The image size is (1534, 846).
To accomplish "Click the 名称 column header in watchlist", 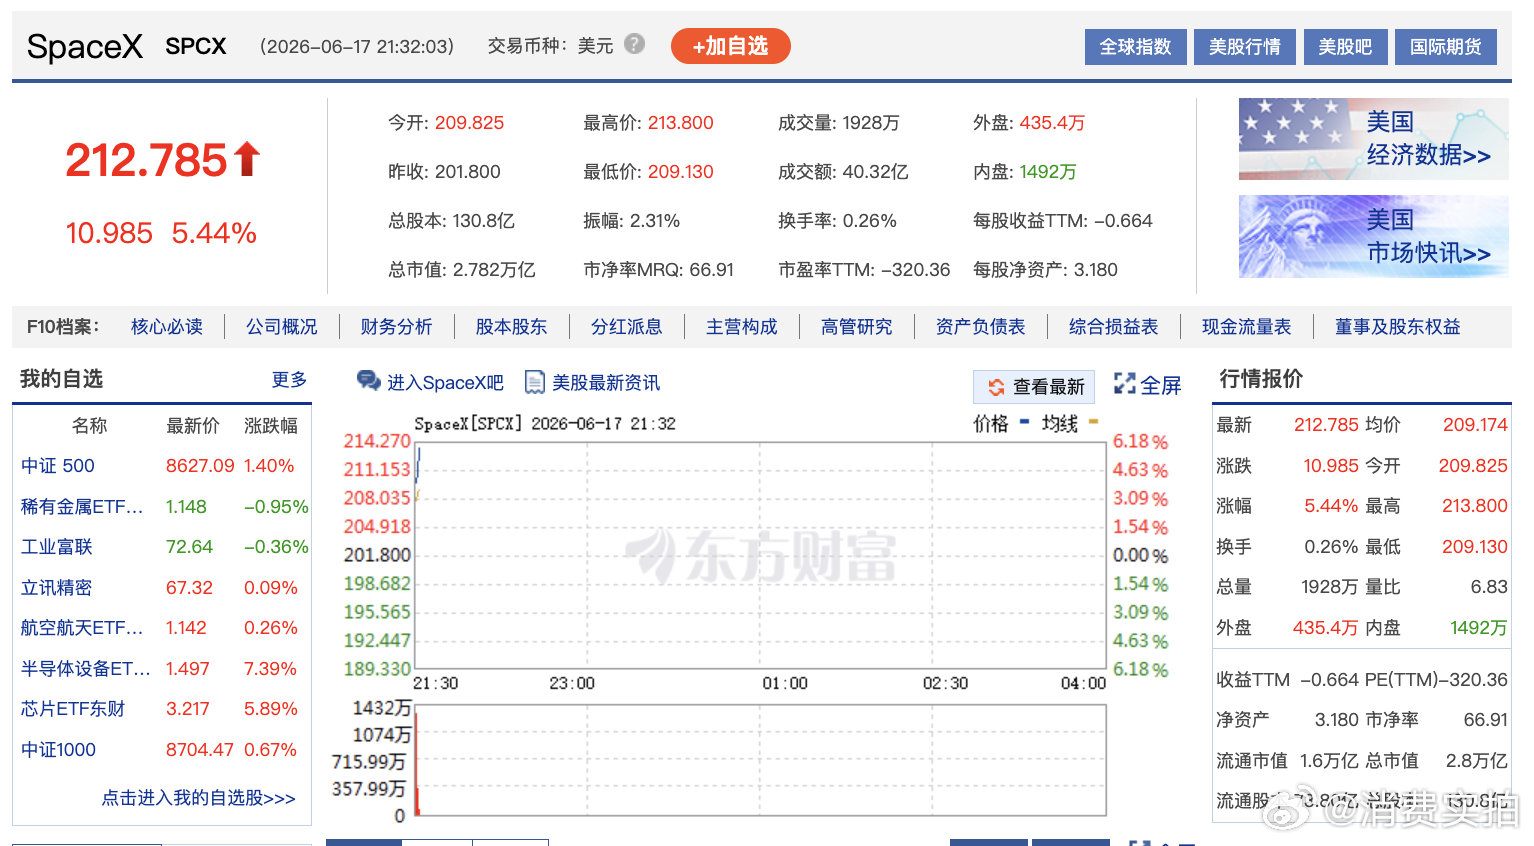I will [90, 426].
